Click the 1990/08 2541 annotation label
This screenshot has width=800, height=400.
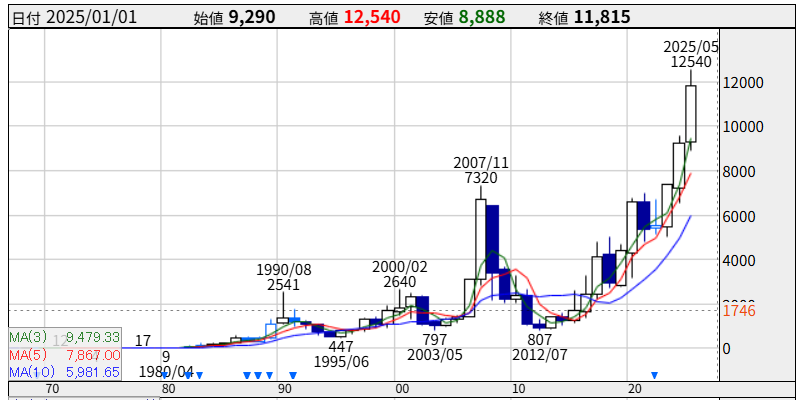click(284, 277)
